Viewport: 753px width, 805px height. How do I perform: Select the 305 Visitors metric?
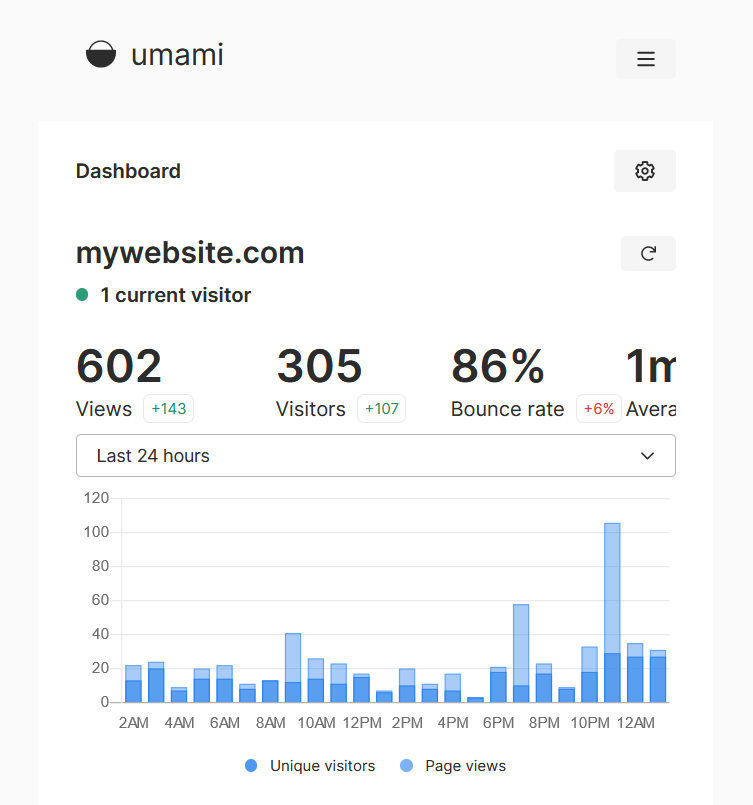(x=319, y=366)
